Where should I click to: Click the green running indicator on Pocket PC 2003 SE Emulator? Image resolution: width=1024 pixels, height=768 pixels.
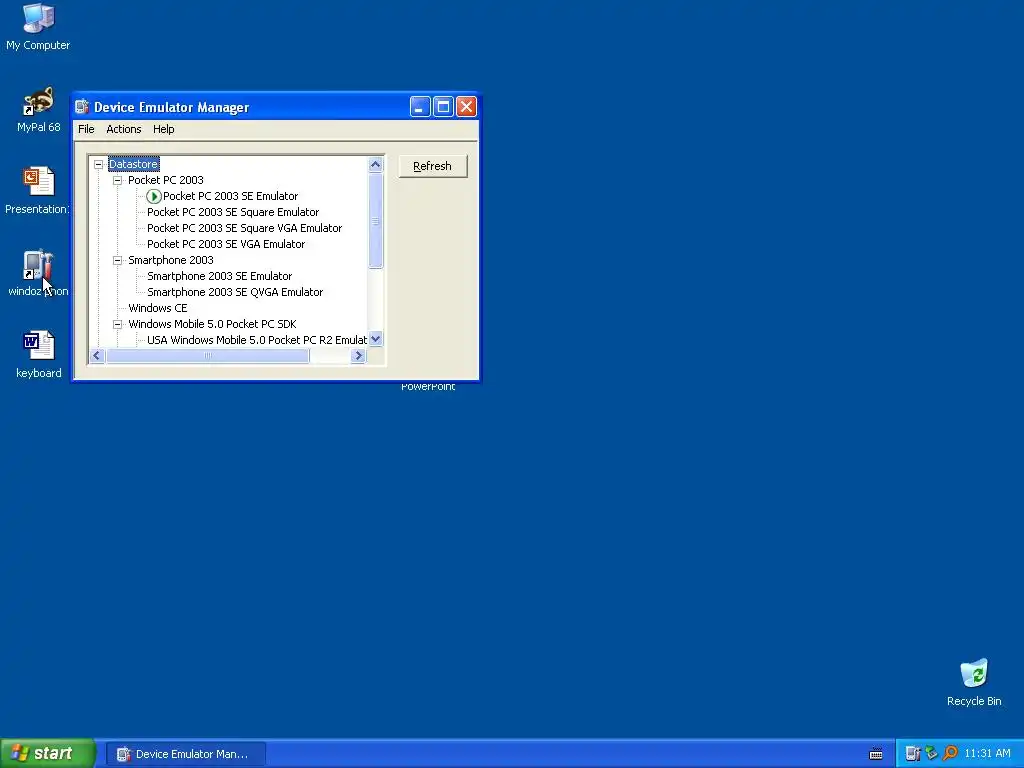pos(153,196)
